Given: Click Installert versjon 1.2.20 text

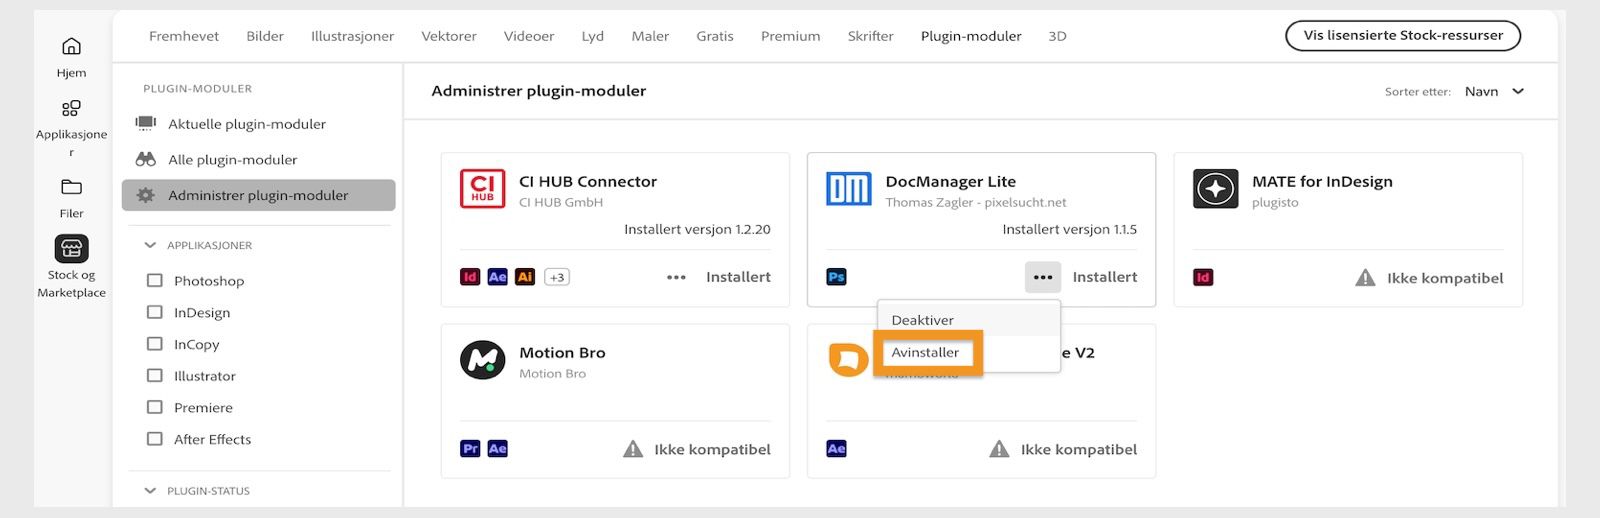Looking at the screenshot, I should pos(697,229).
